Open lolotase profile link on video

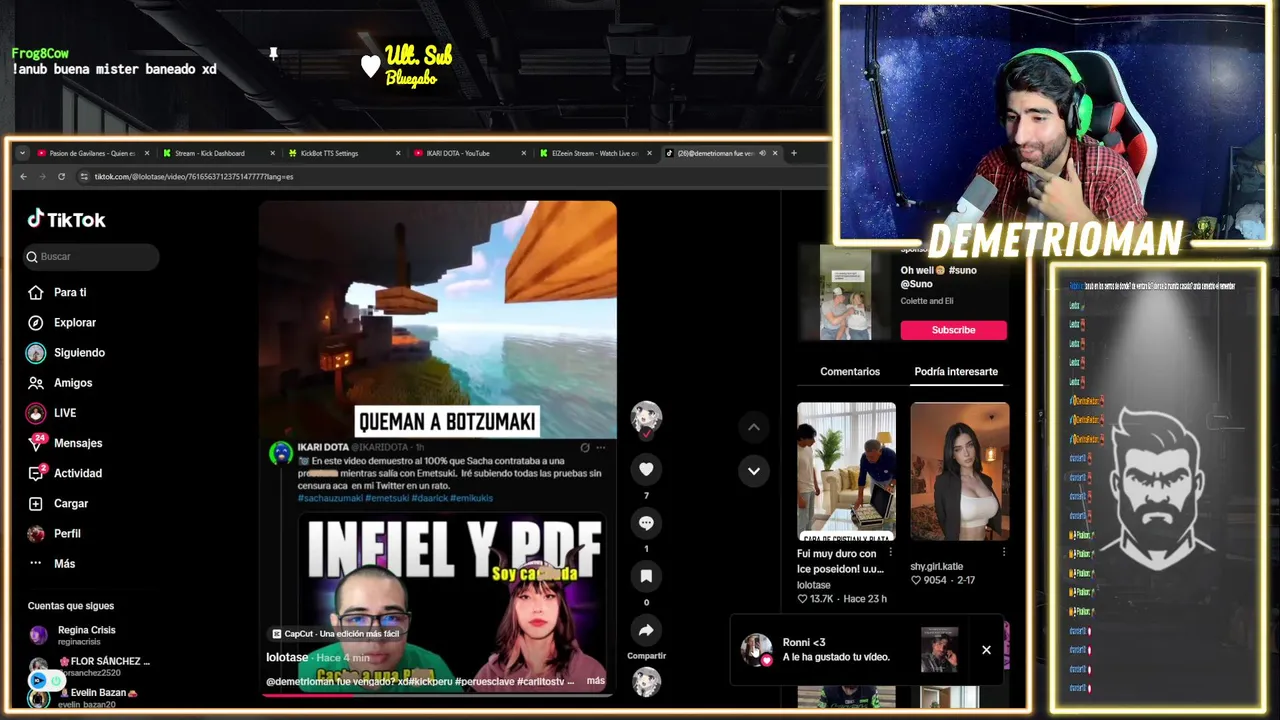point(287,657)
